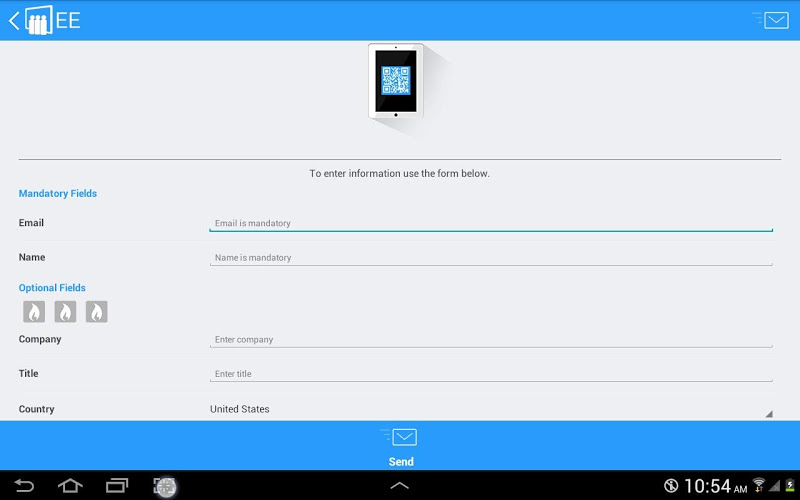Select the third flame rating icon
Image resolution: width=800 pixels, height=500 pixels.
[96, 311]
